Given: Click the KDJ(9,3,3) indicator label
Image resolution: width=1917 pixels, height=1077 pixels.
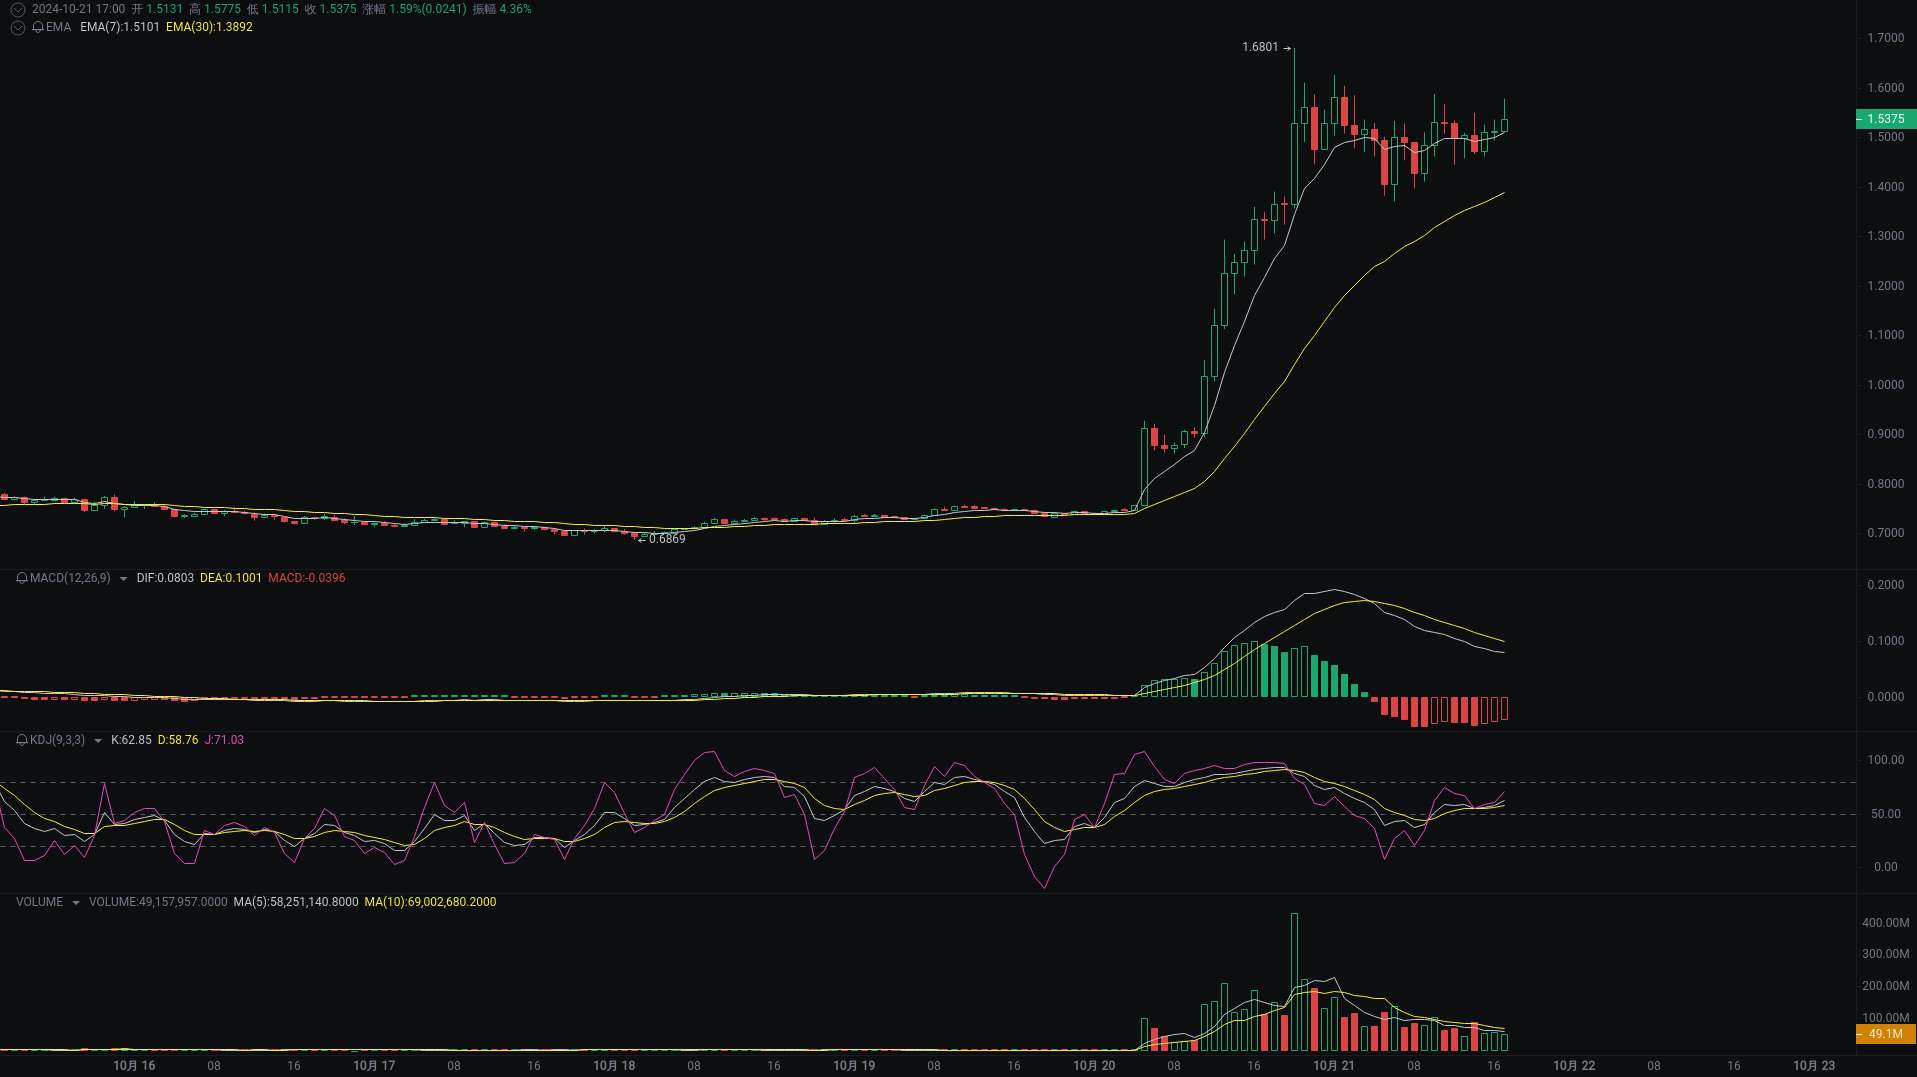Looking at the screenshot, I should 57,740.
